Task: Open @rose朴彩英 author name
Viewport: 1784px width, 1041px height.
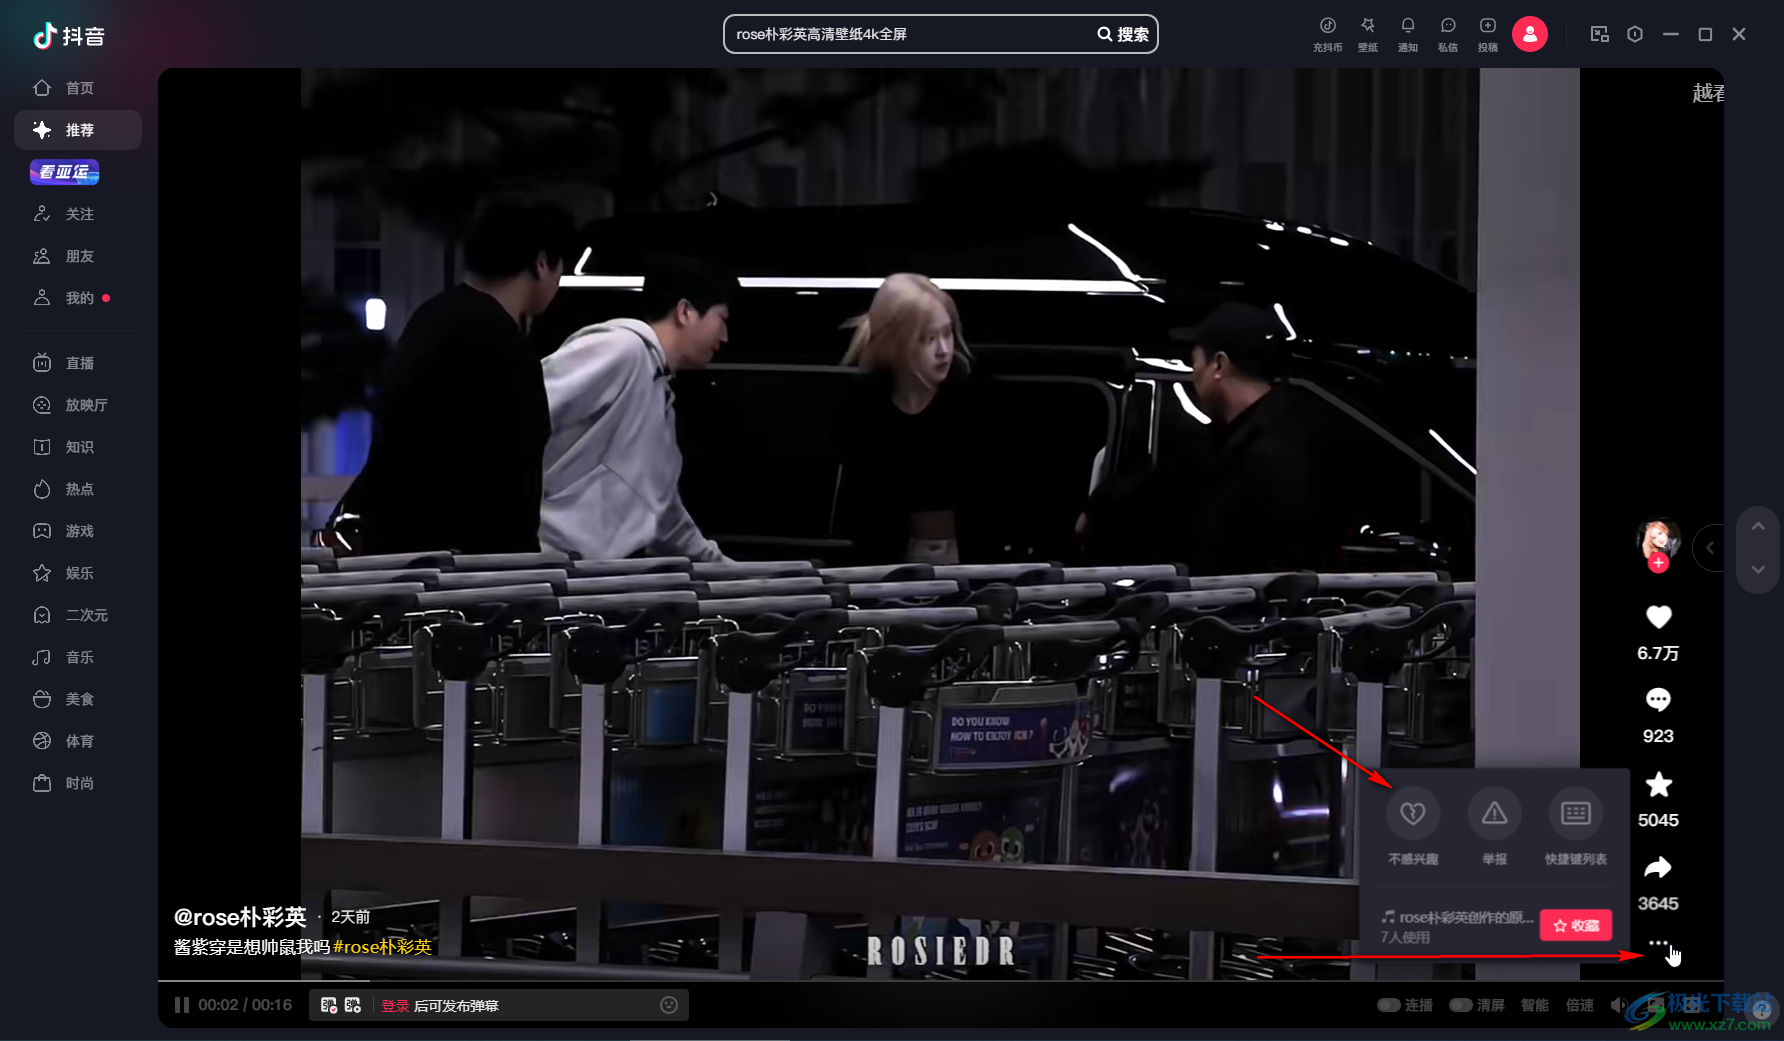Action: click(240, 917)
